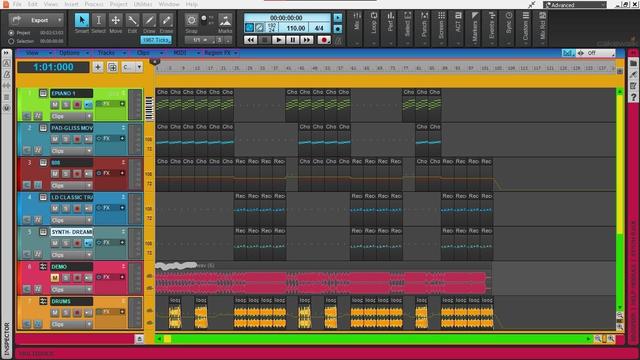Toggle audio engine in transport module
The width and height of the screenshot is (640, 360).
(x=249, y=28)
